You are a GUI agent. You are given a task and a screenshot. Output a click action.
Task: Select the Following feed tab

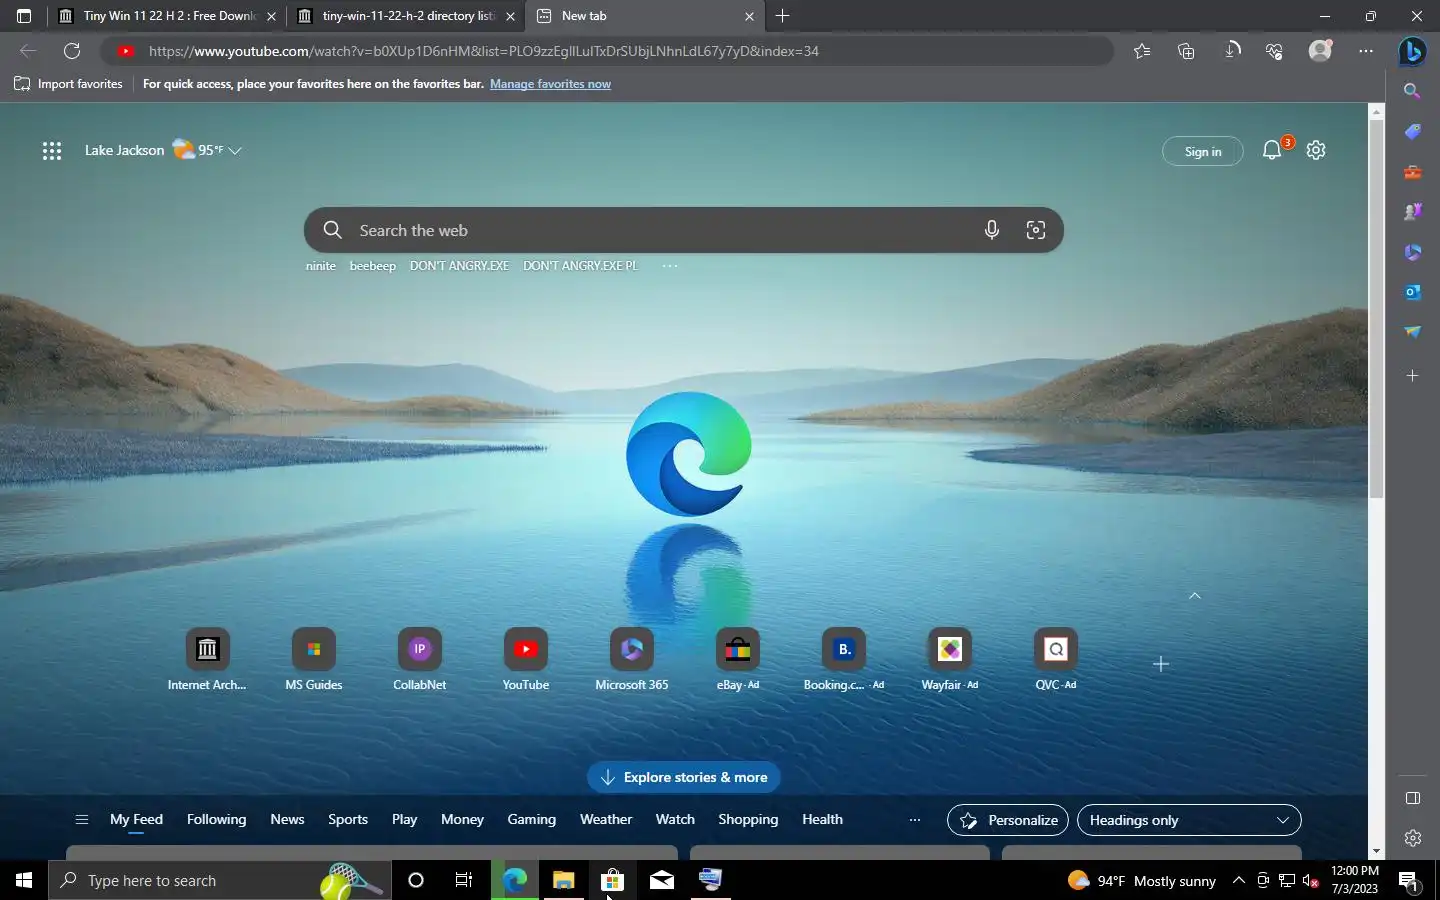[x=216, y=819]
